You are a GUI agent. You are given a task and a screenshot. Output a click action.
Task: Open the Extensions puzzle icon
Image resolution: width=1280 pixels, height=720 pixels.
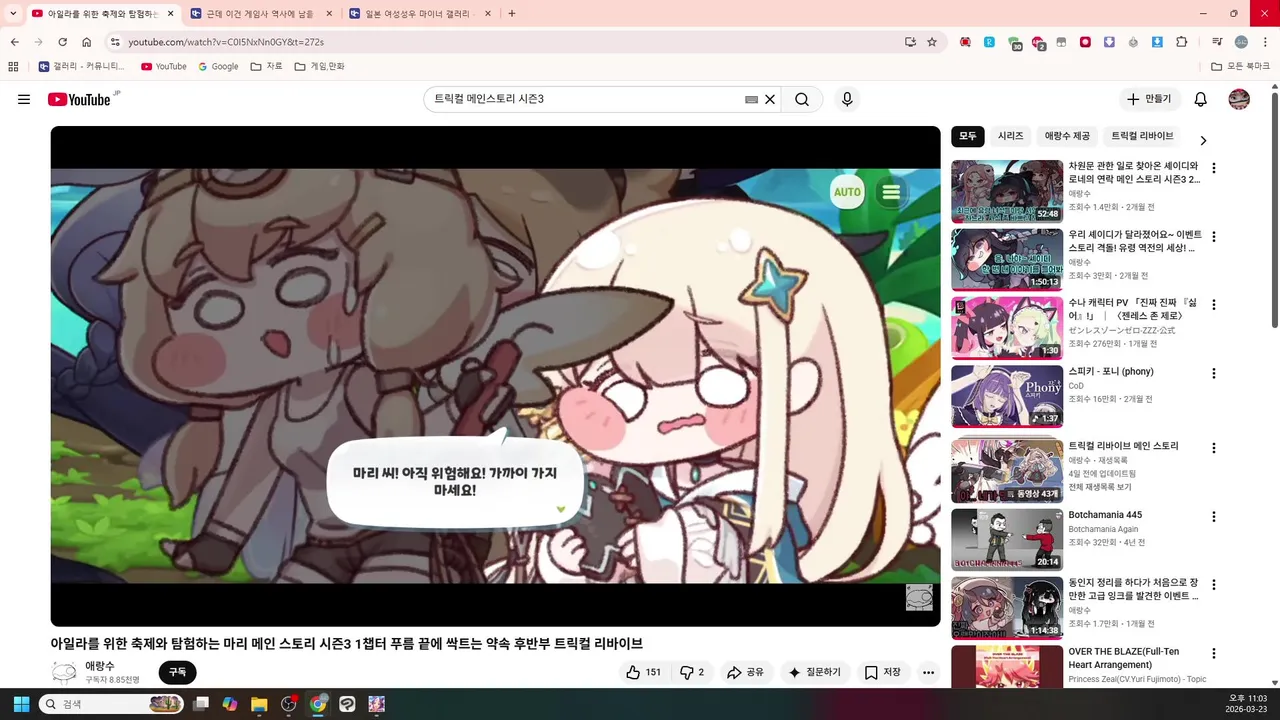pos(1182,42)
